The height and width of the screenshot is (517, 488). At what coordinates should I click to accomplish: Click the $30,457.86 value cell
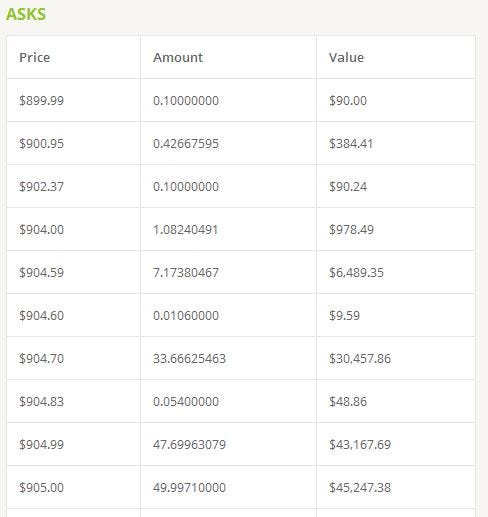point(360,358)
